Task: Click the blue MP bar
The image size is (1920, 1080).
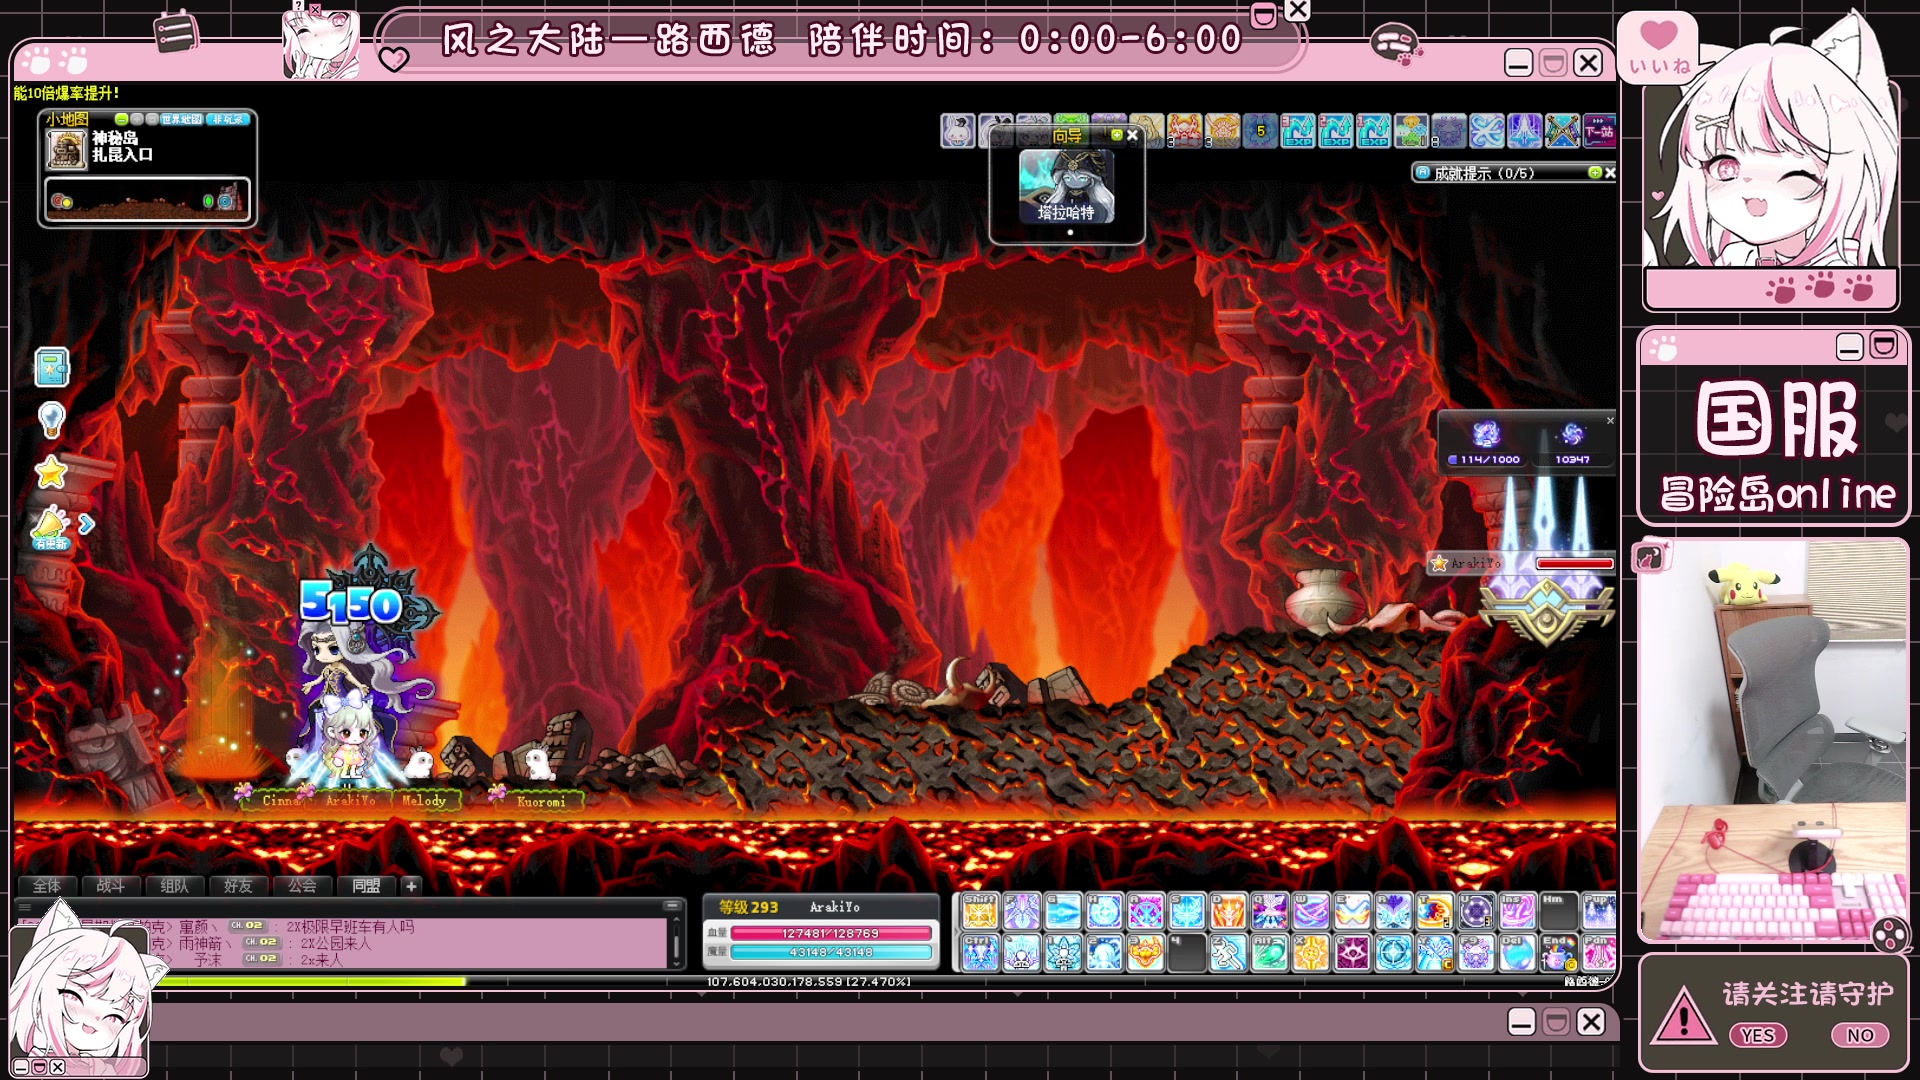Action: pos(831,952)
